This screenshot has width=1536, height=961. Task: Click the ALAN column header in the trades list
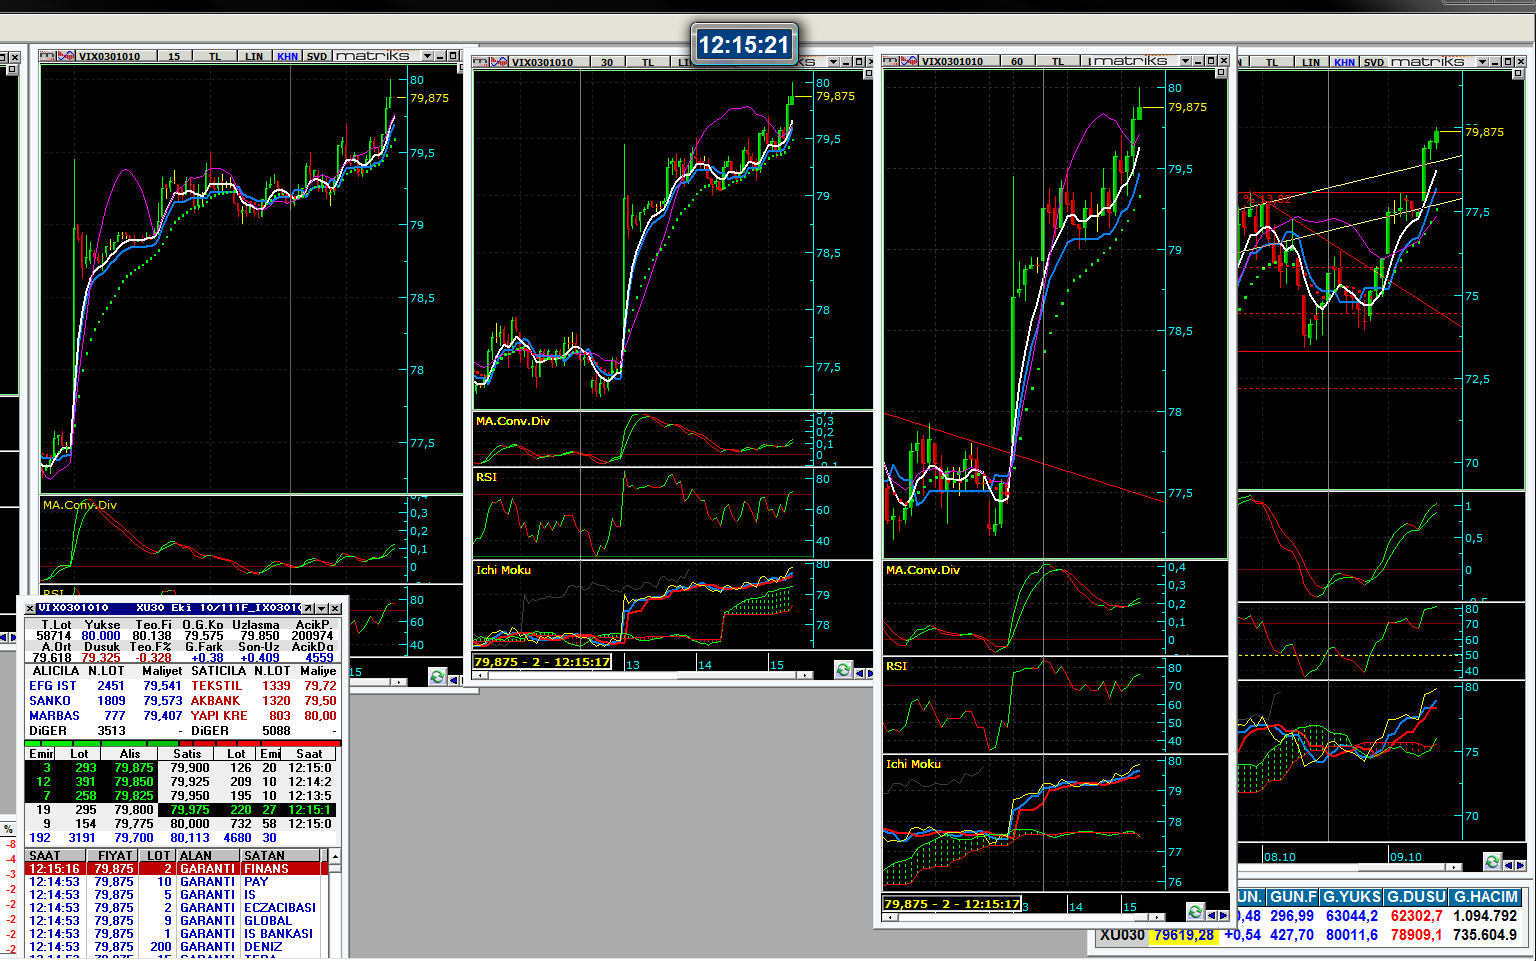pyautogui.click(x=196, y=856)
